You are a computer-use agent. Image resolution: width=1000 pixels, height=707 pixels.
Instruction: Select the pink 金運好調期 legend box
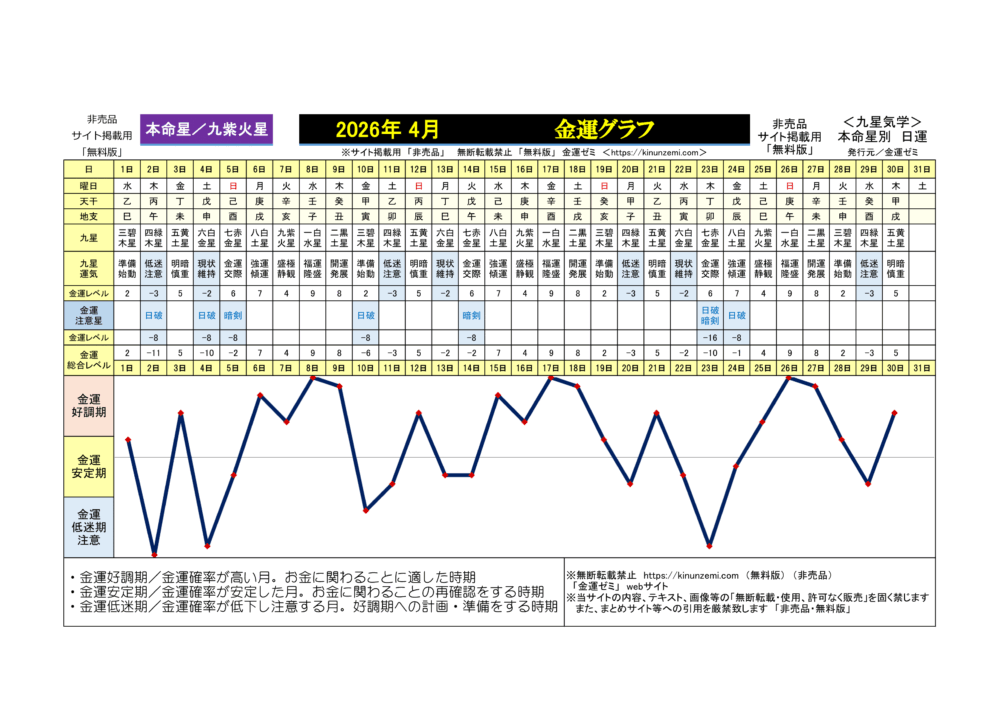point(89,410)
